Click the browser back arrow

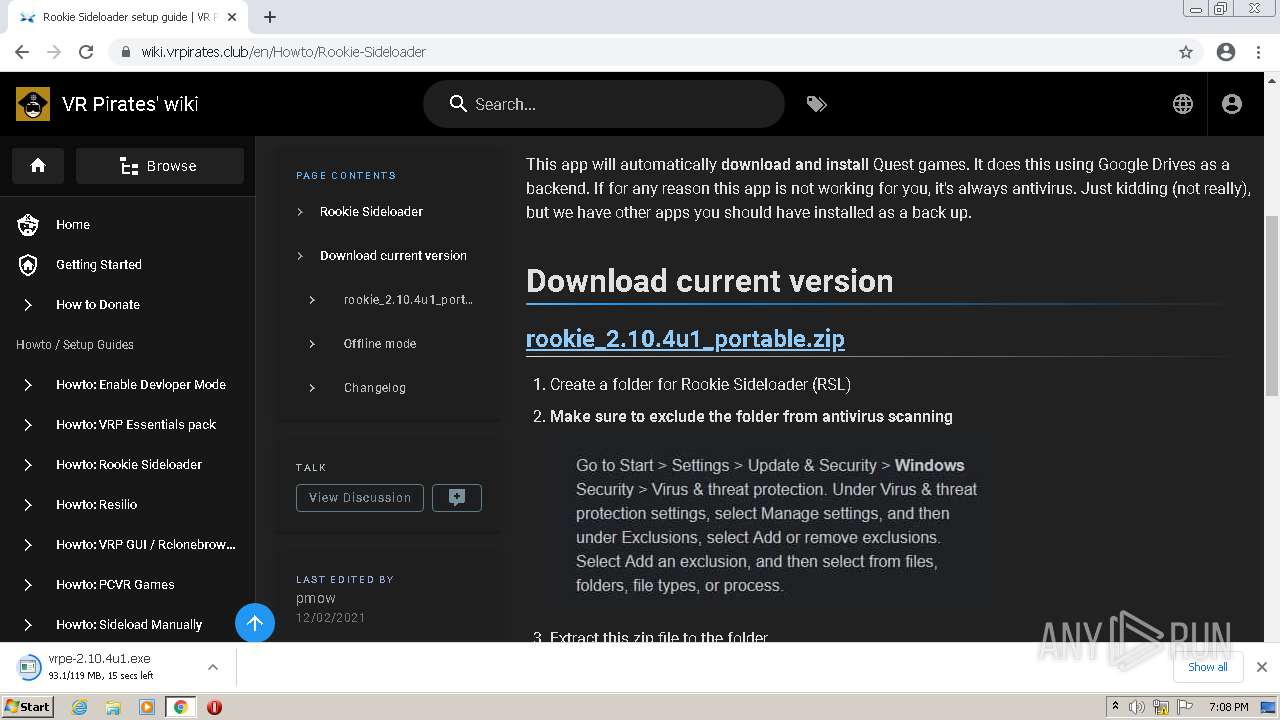point(22,52)
